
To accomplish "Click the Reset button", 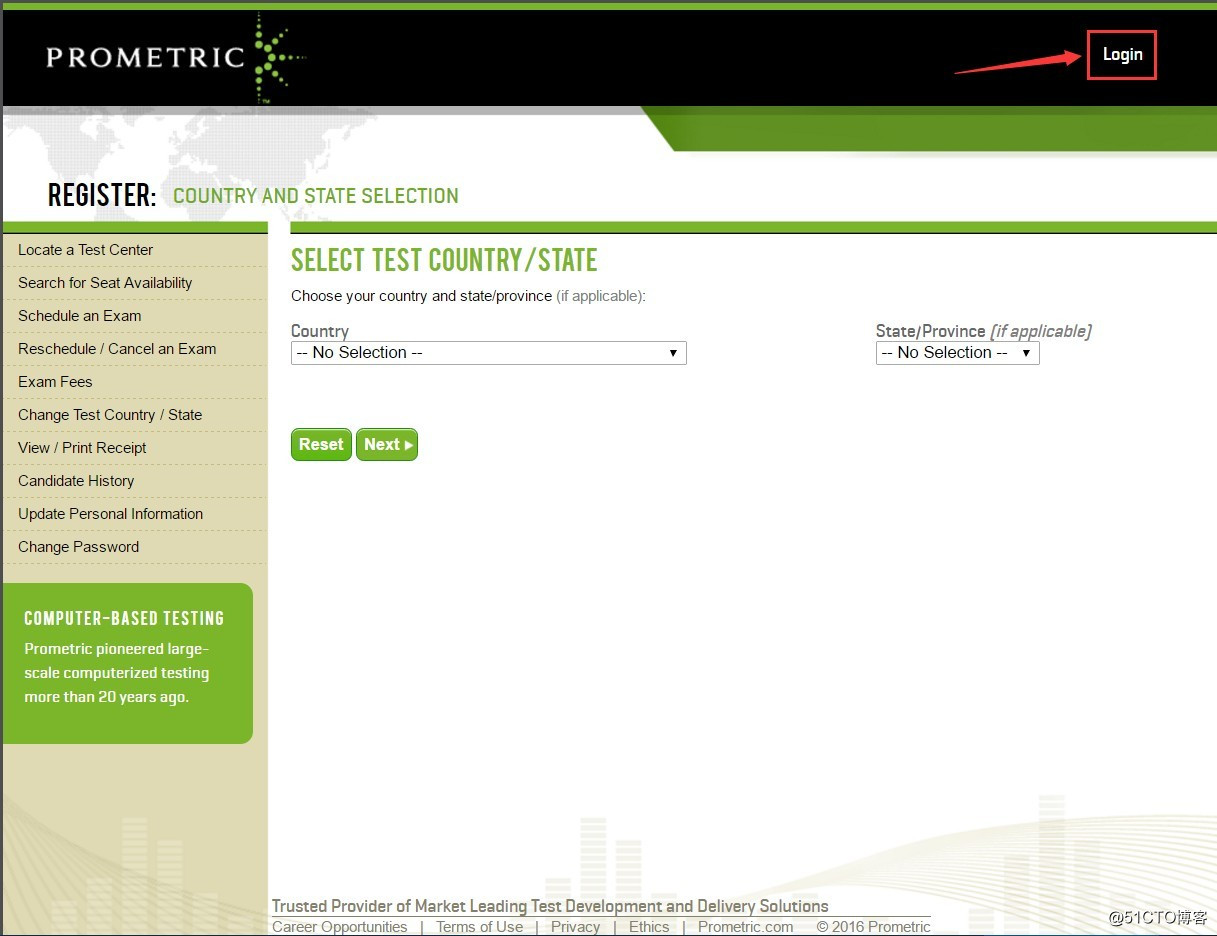I will click(321, 445).
